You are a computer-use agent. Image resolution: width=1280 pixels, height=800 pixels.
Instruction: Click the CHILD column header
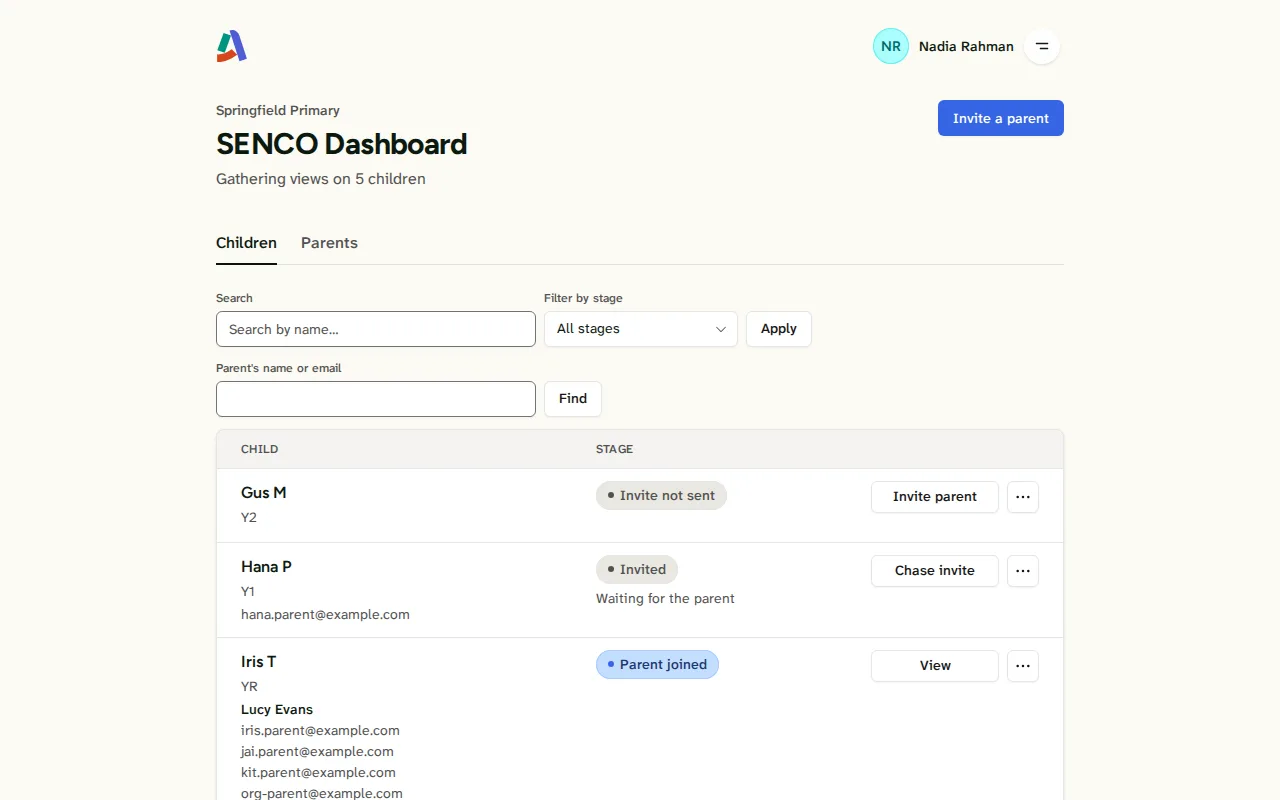(x=260, y=450)
